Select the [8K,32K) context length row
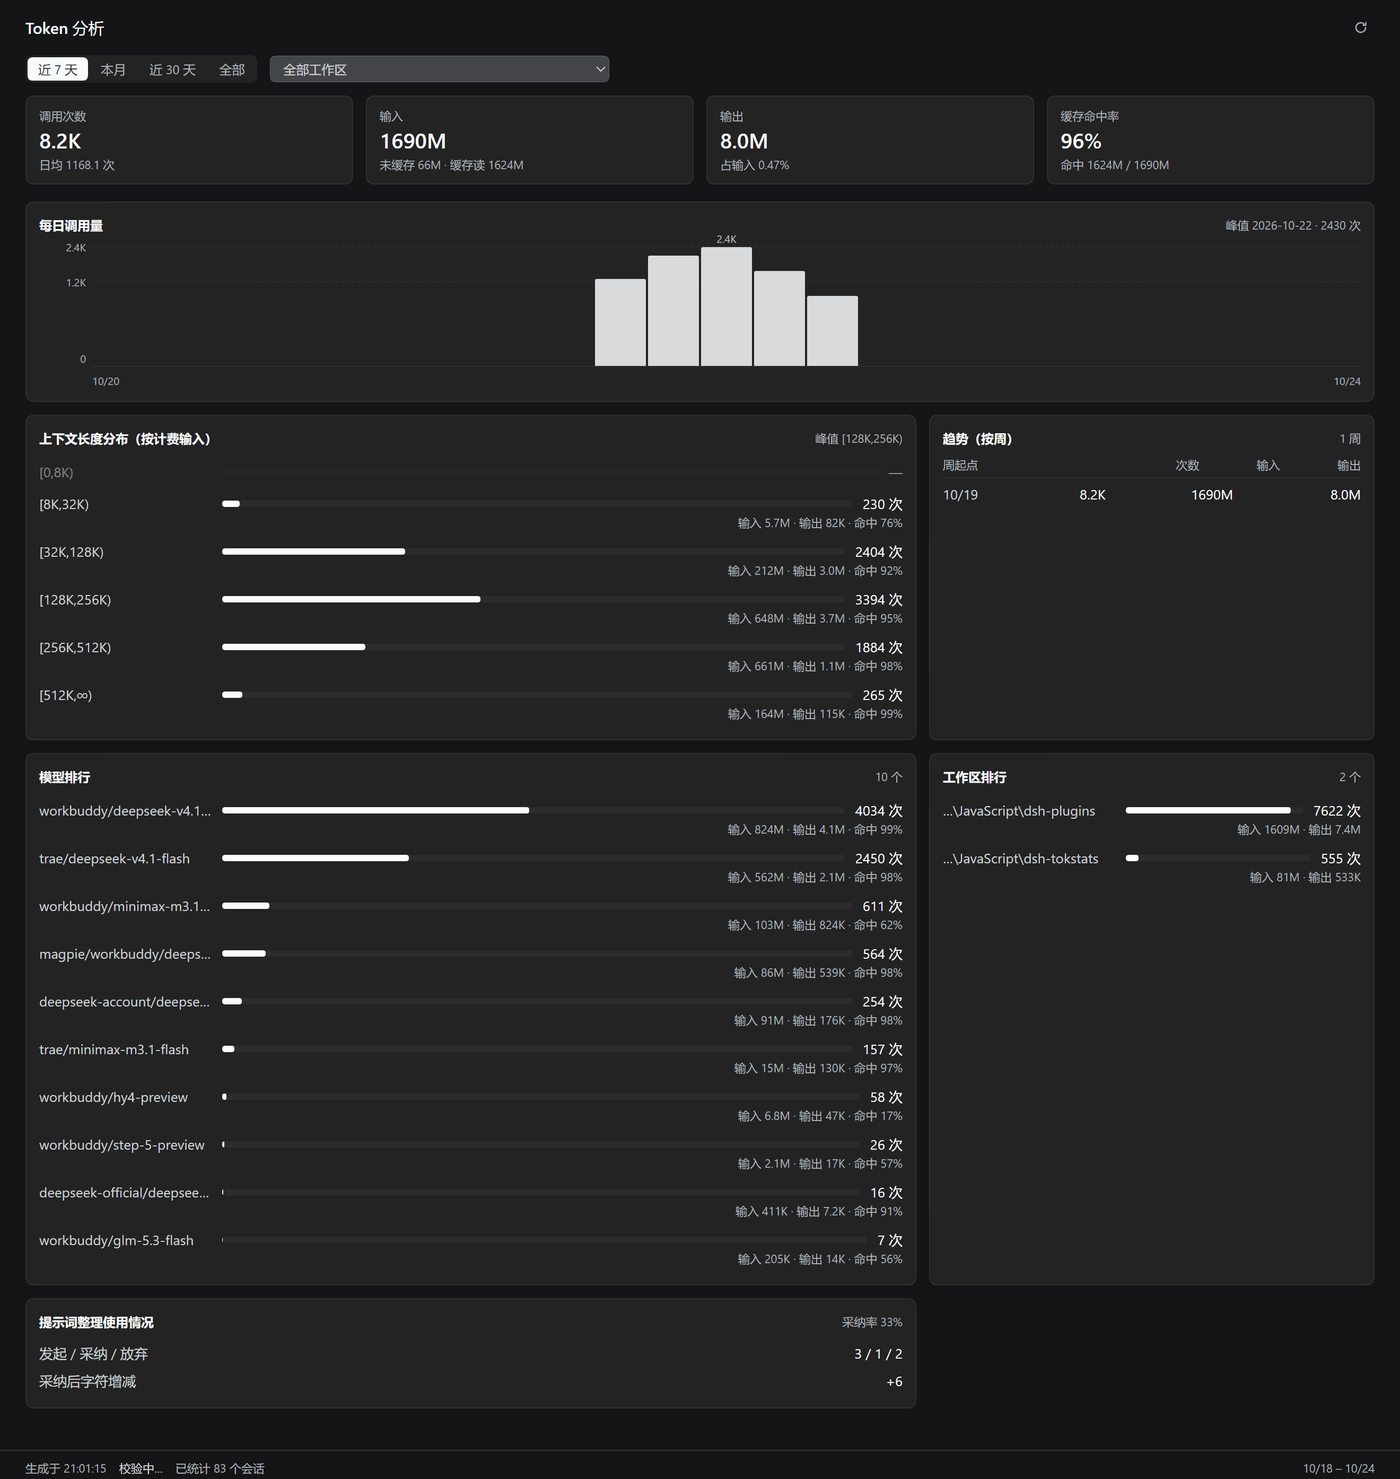This screenshot has height=1479, width=1400. [470, 513]
